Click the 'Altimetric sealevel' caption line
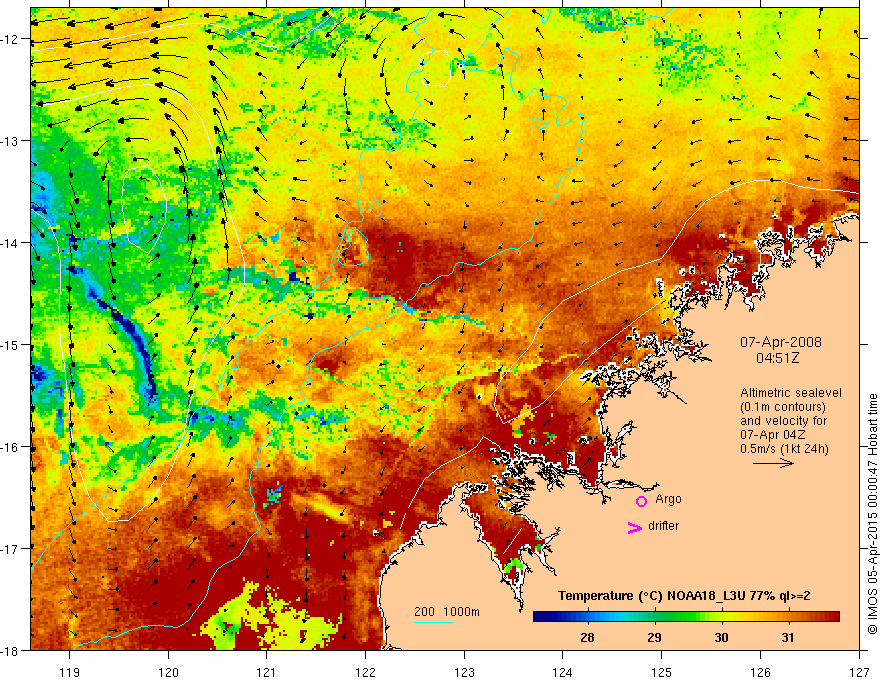 [x=791, y=393]
